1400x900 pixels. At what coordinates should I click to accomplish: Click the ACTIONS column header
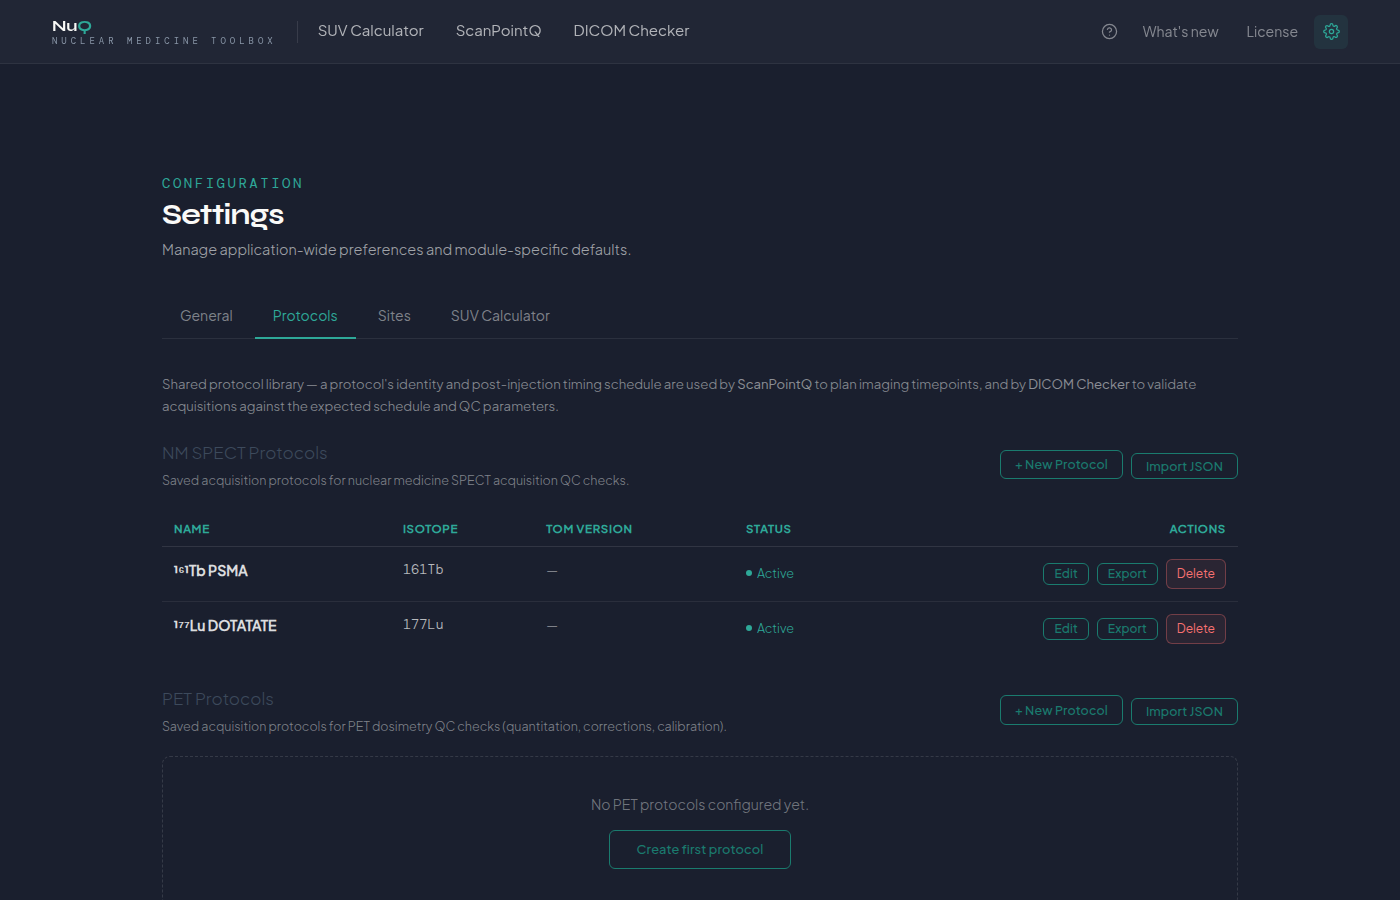1197,529
